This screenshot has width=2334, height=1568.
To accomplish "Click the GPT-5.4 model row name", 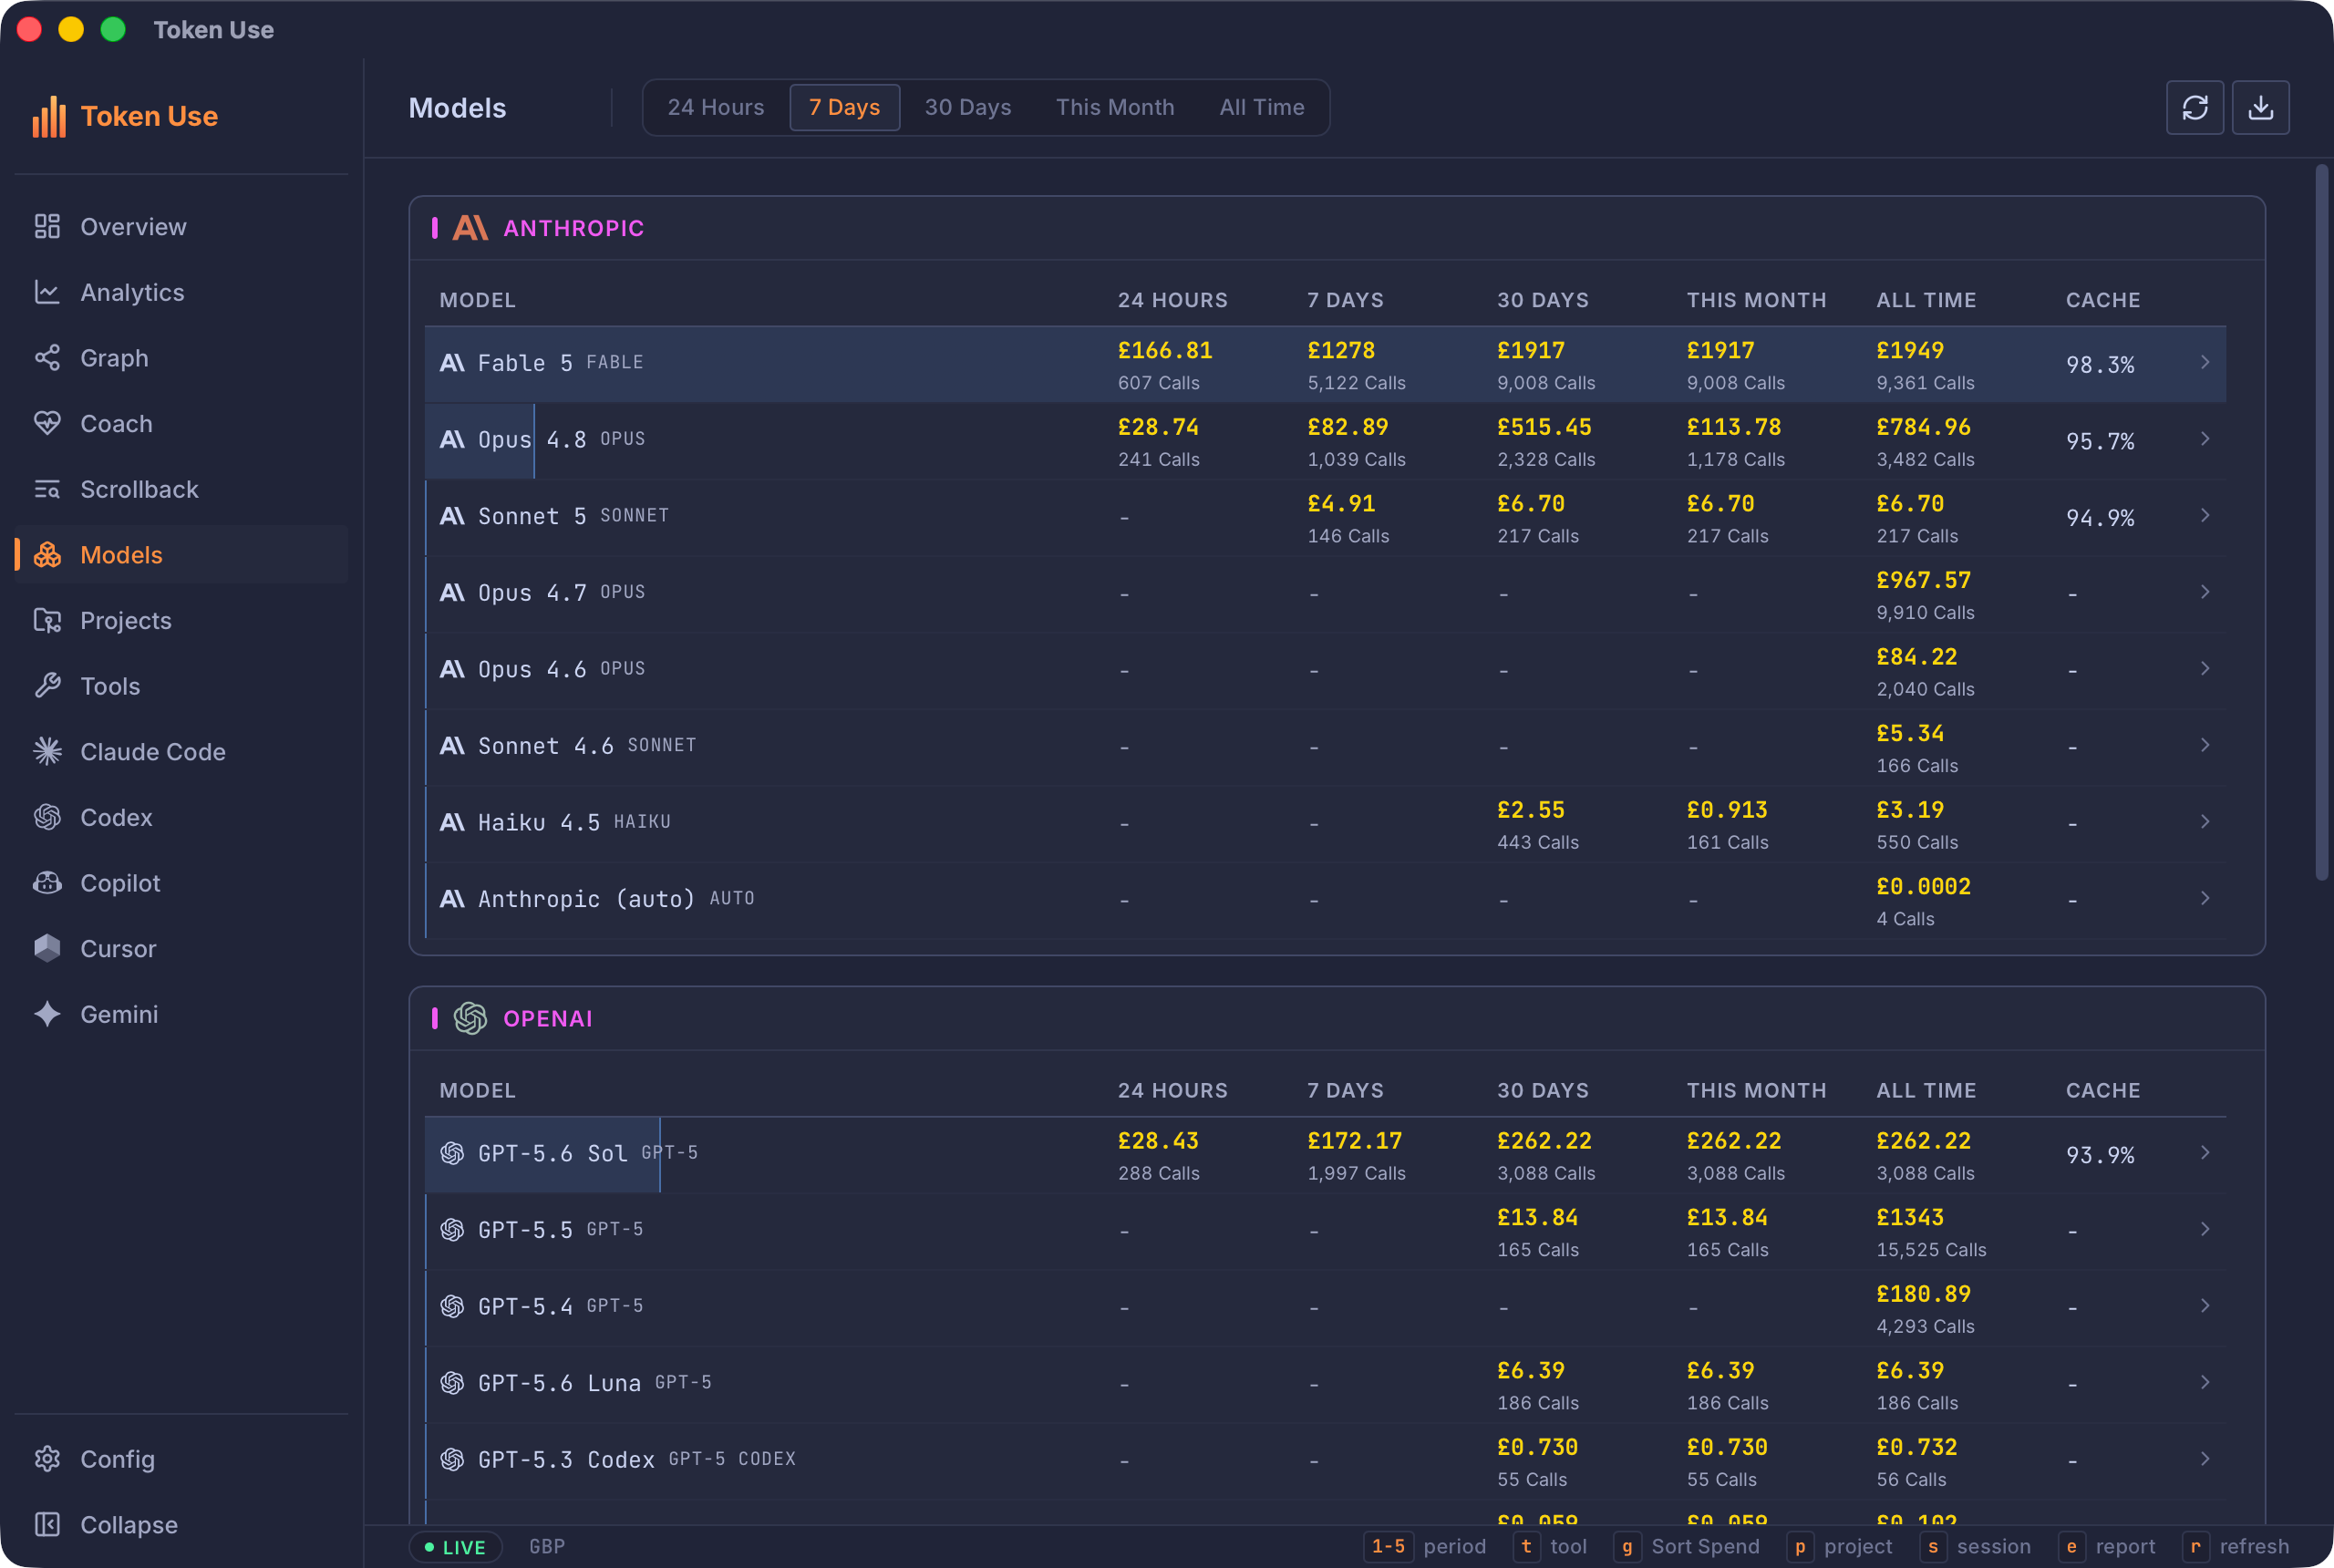I will [x=525, y=1306].
